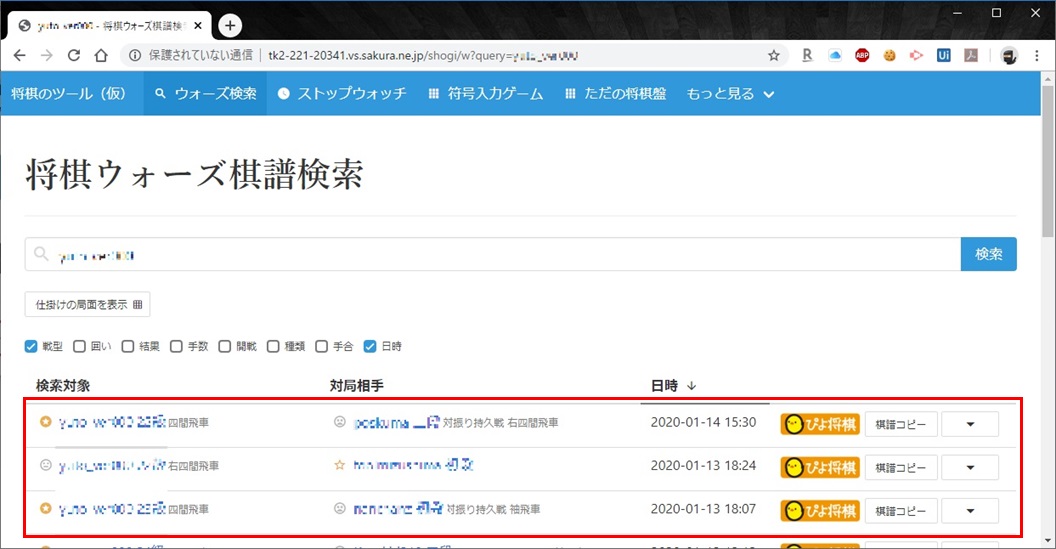Open dropdown on 2020-01-14 15:30 row
The height and width of the screenshot is (549, 1056).
pyautogui.click(x=970, y=424)
